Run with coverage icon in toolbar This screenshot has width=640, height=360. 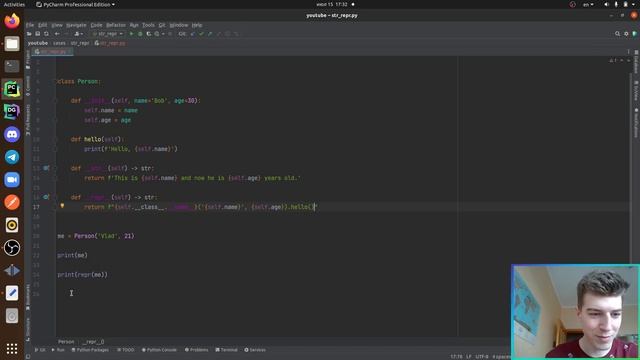point(149,34)
